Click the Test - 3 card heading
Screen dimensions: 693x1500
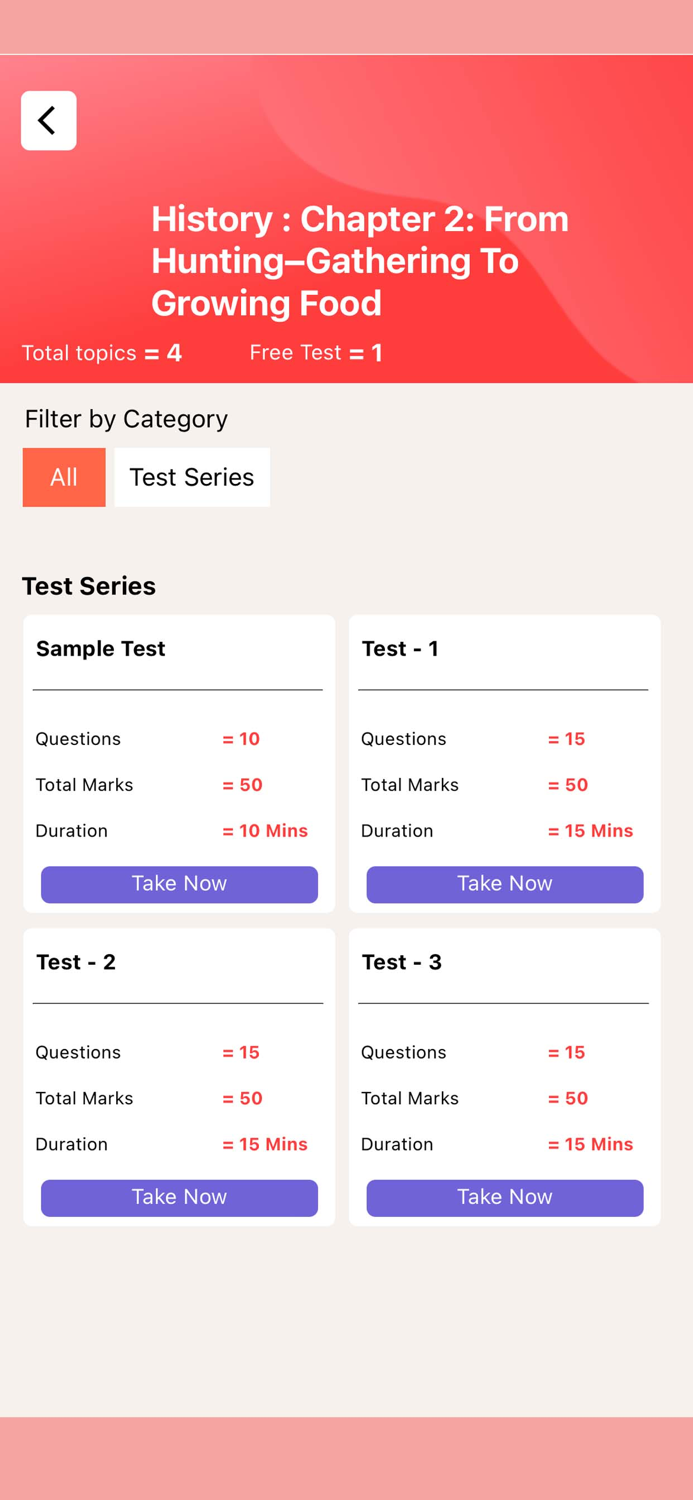[401, 962]
